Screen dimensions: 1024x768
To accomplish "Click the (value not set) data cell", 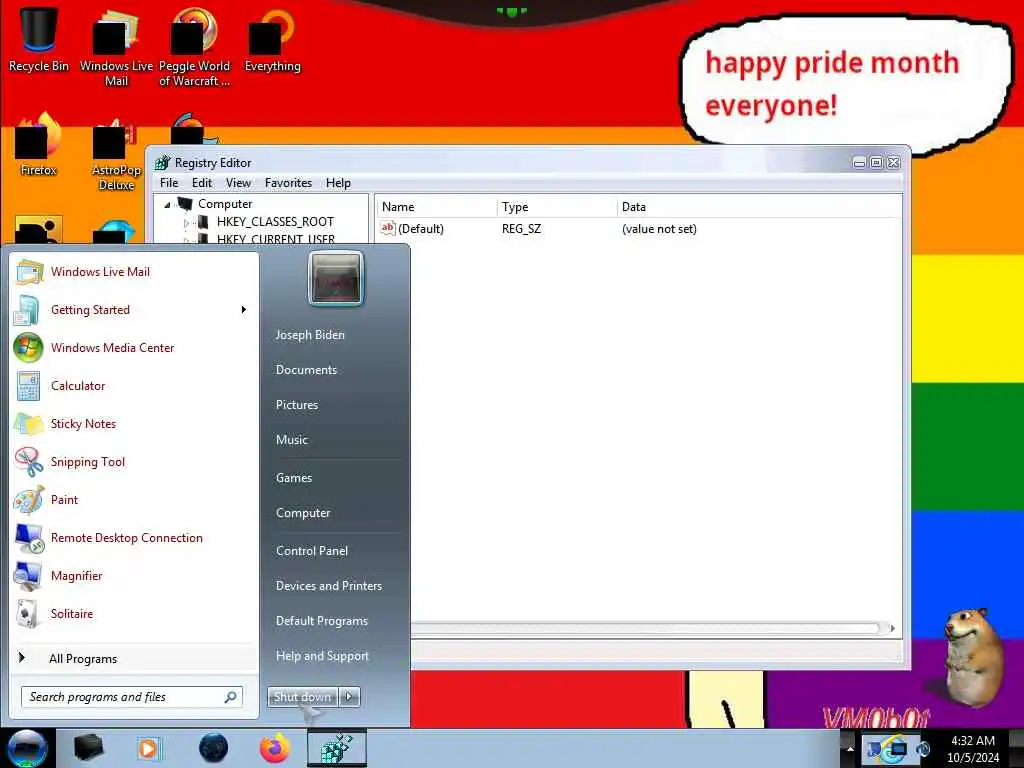I will [659, 229].
